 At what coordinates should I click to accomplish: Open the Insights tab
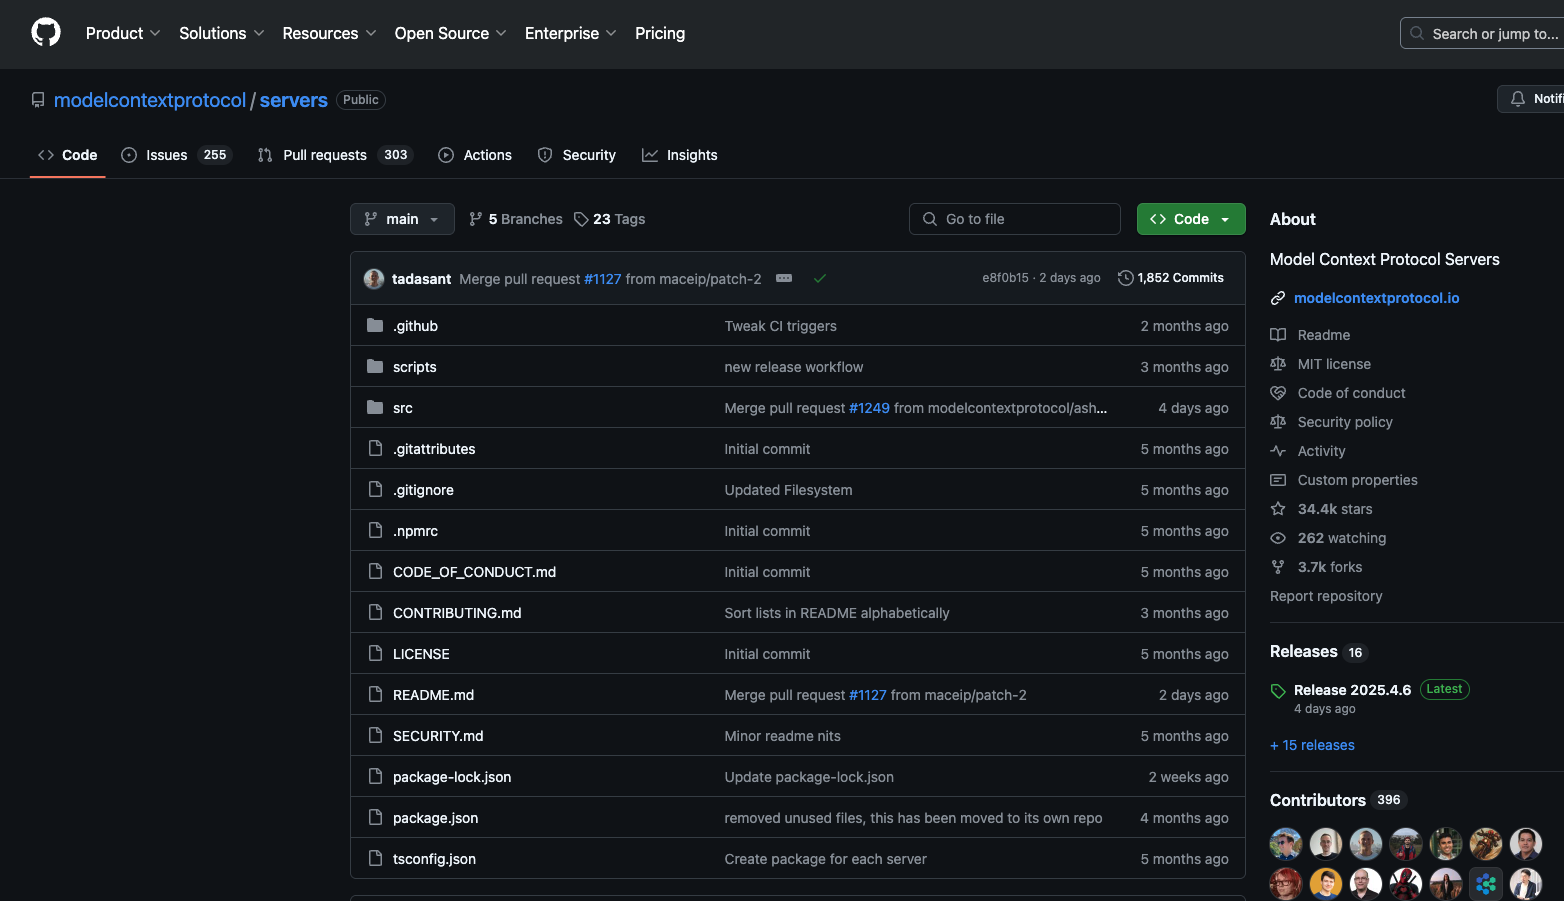pos(680,155)
